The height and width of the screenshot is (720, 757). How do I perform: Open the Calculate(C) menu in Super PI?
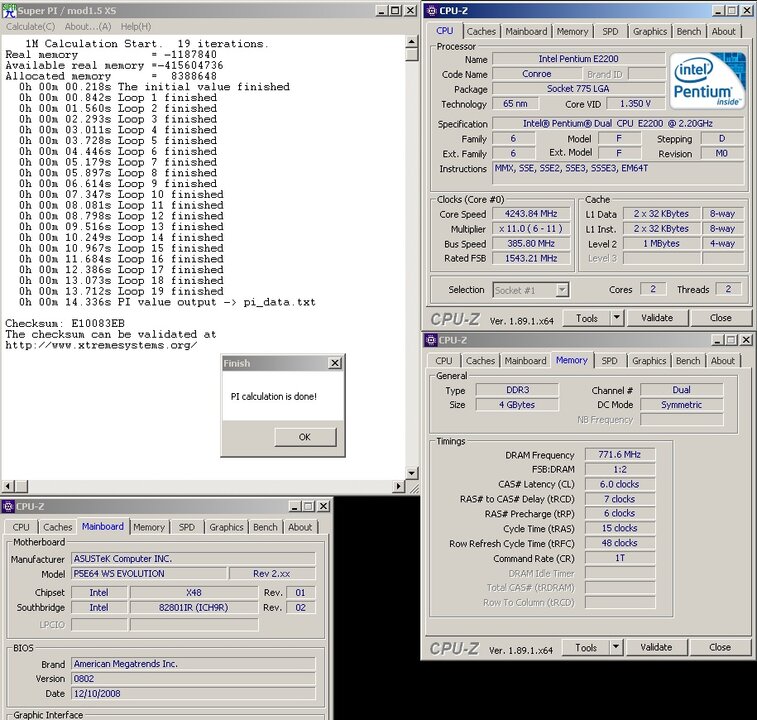tap(30, 27)
